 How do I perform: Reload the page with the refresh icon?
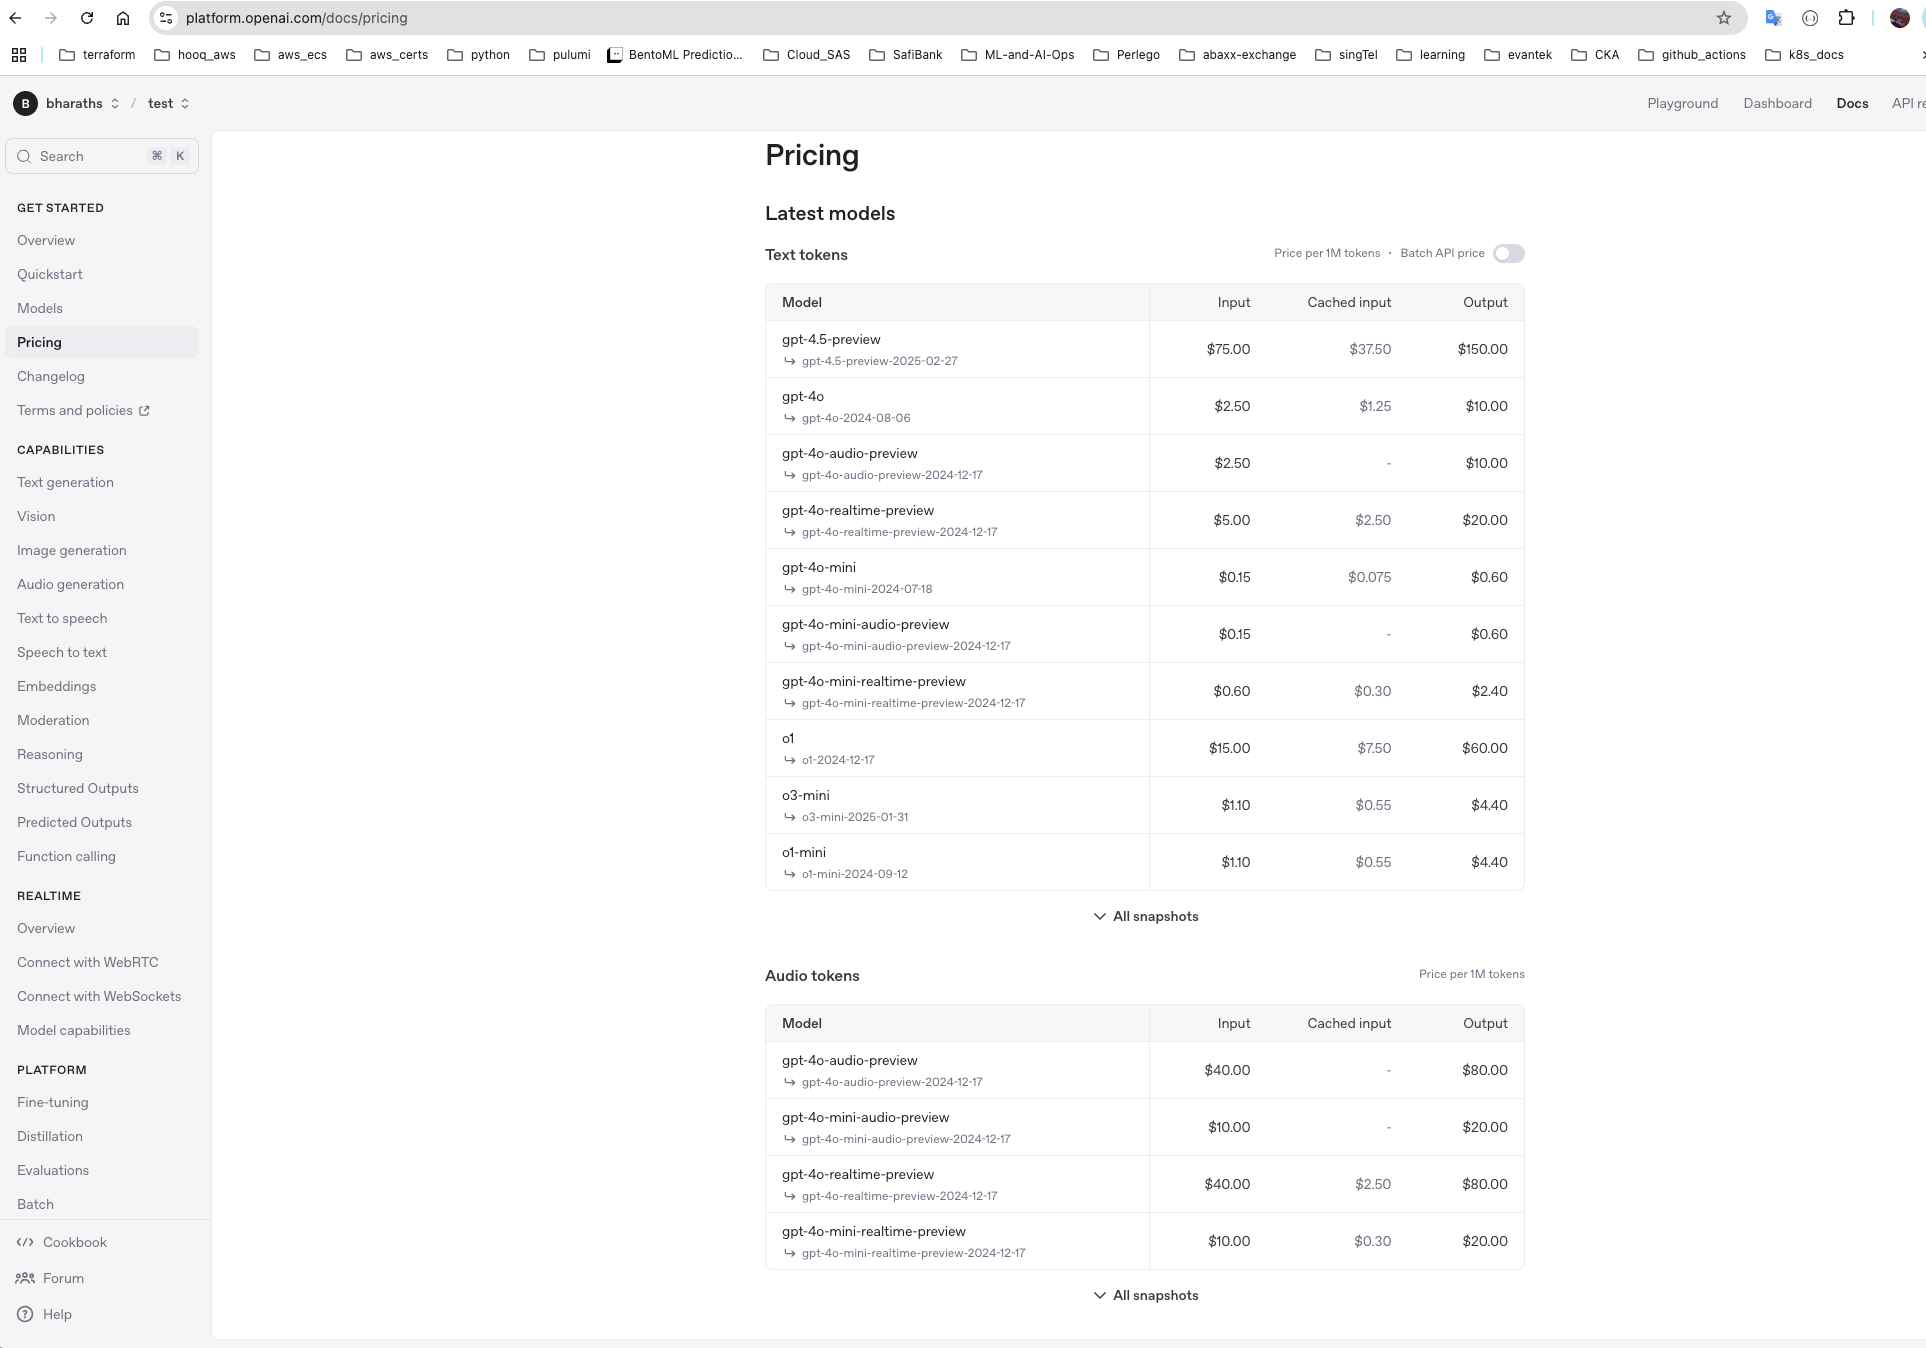pyautogui.click(x=87, y=18)
